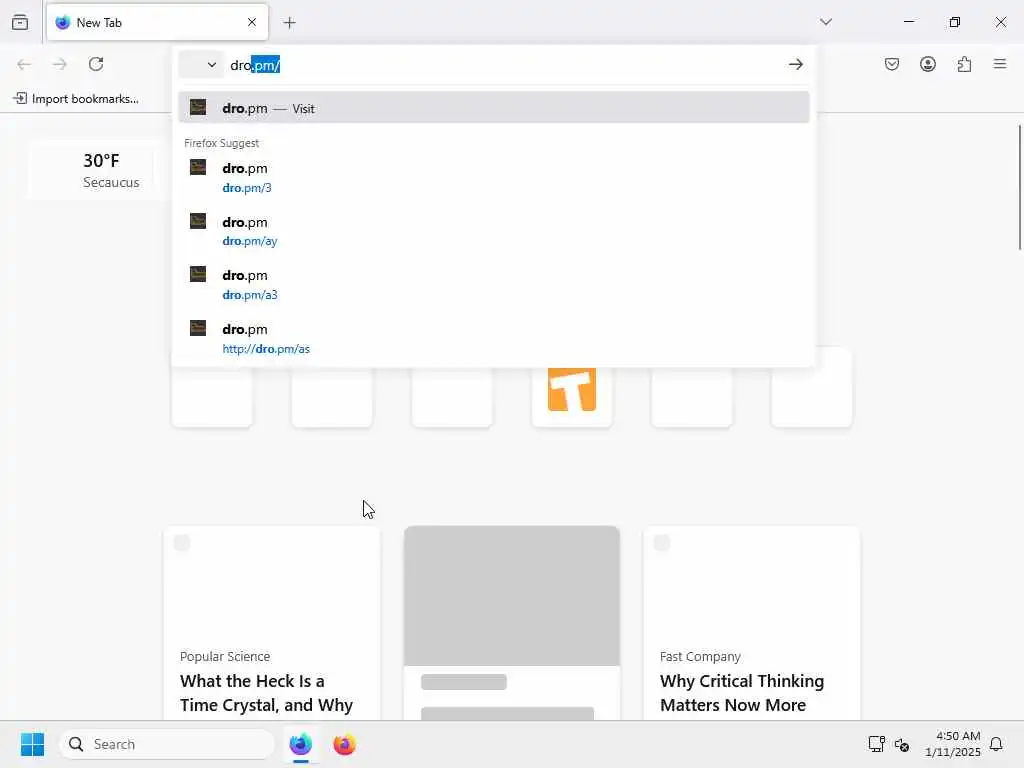This screenshot has width=1024, height=768.
Task: Open the clock showing 4:50 AM
Action: 953,744
